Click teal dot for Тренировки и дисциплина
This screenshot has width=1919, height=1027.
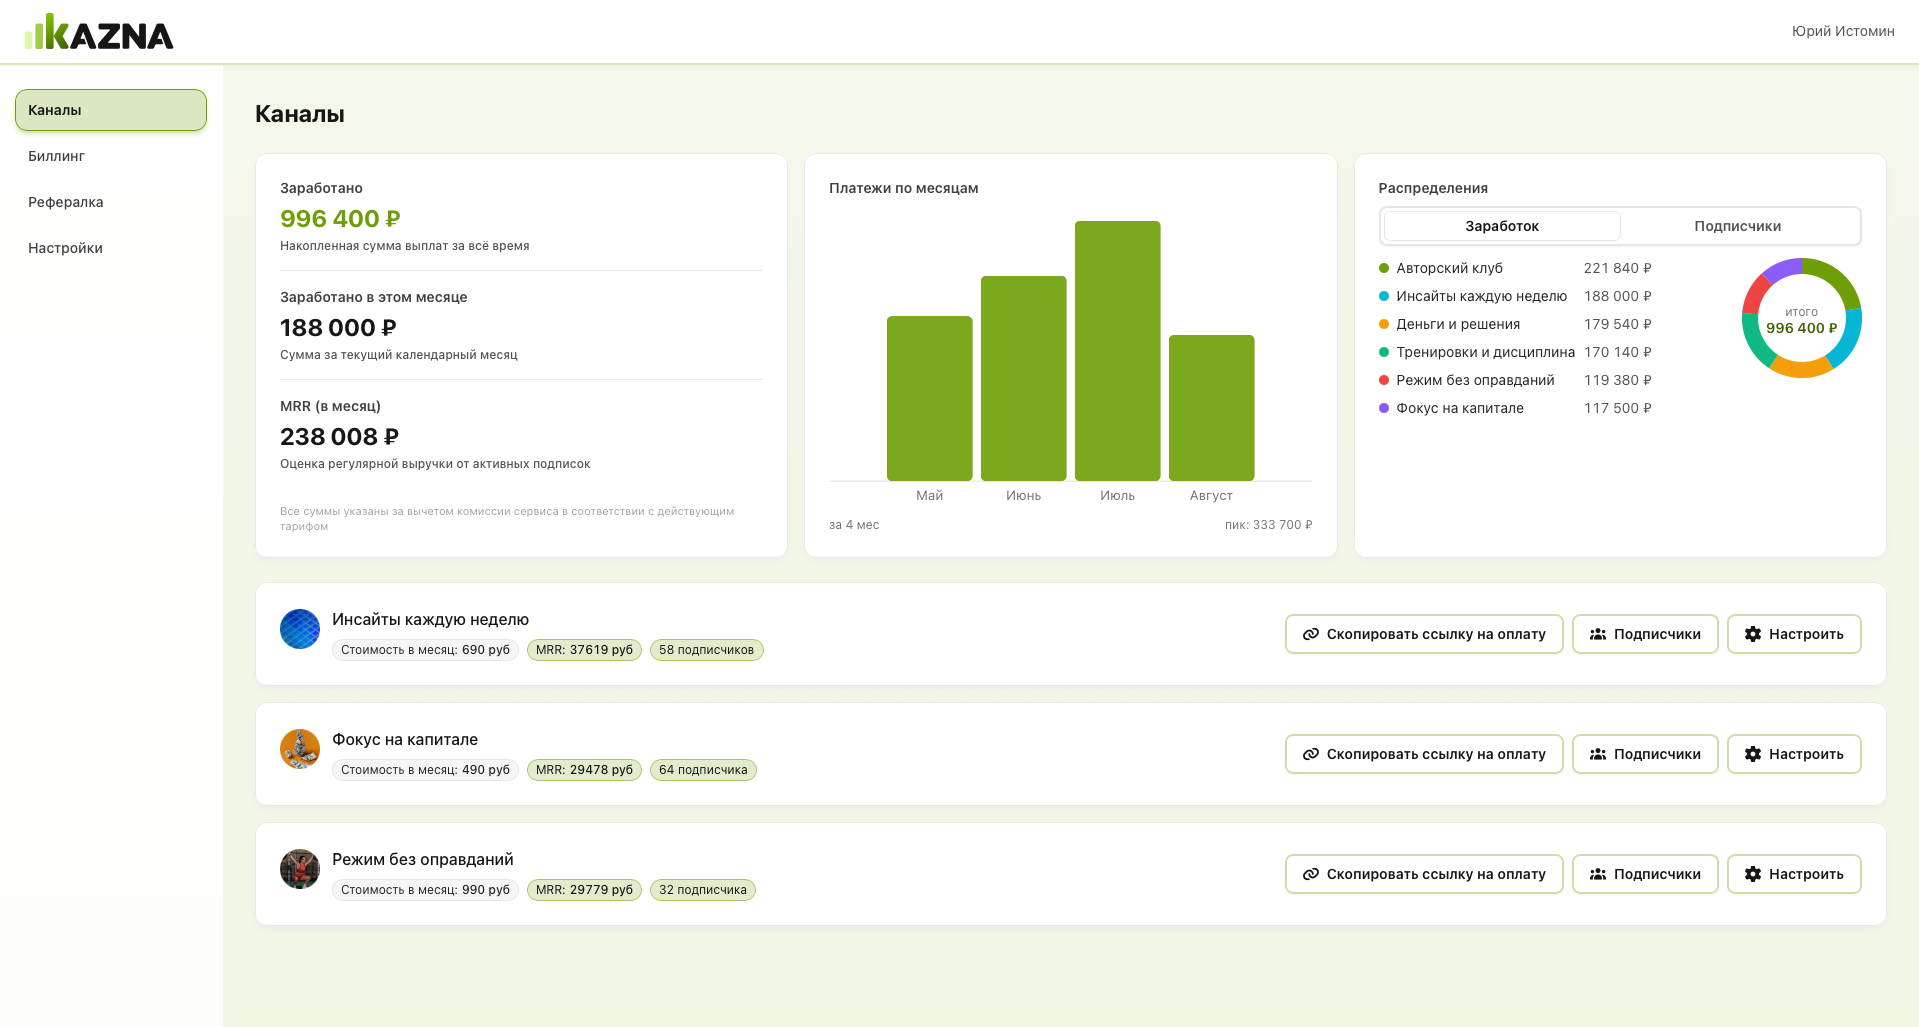(x=1384, y=352)
